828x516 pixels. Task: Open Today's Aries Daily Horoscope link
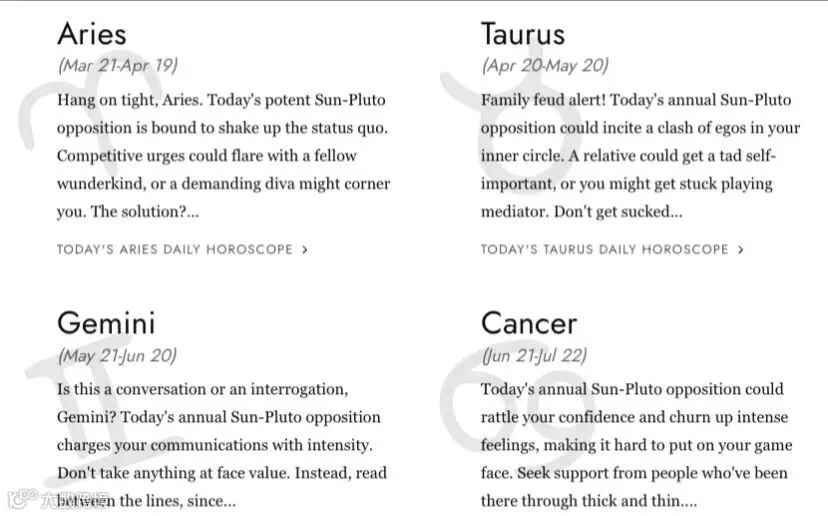(175, 249)
